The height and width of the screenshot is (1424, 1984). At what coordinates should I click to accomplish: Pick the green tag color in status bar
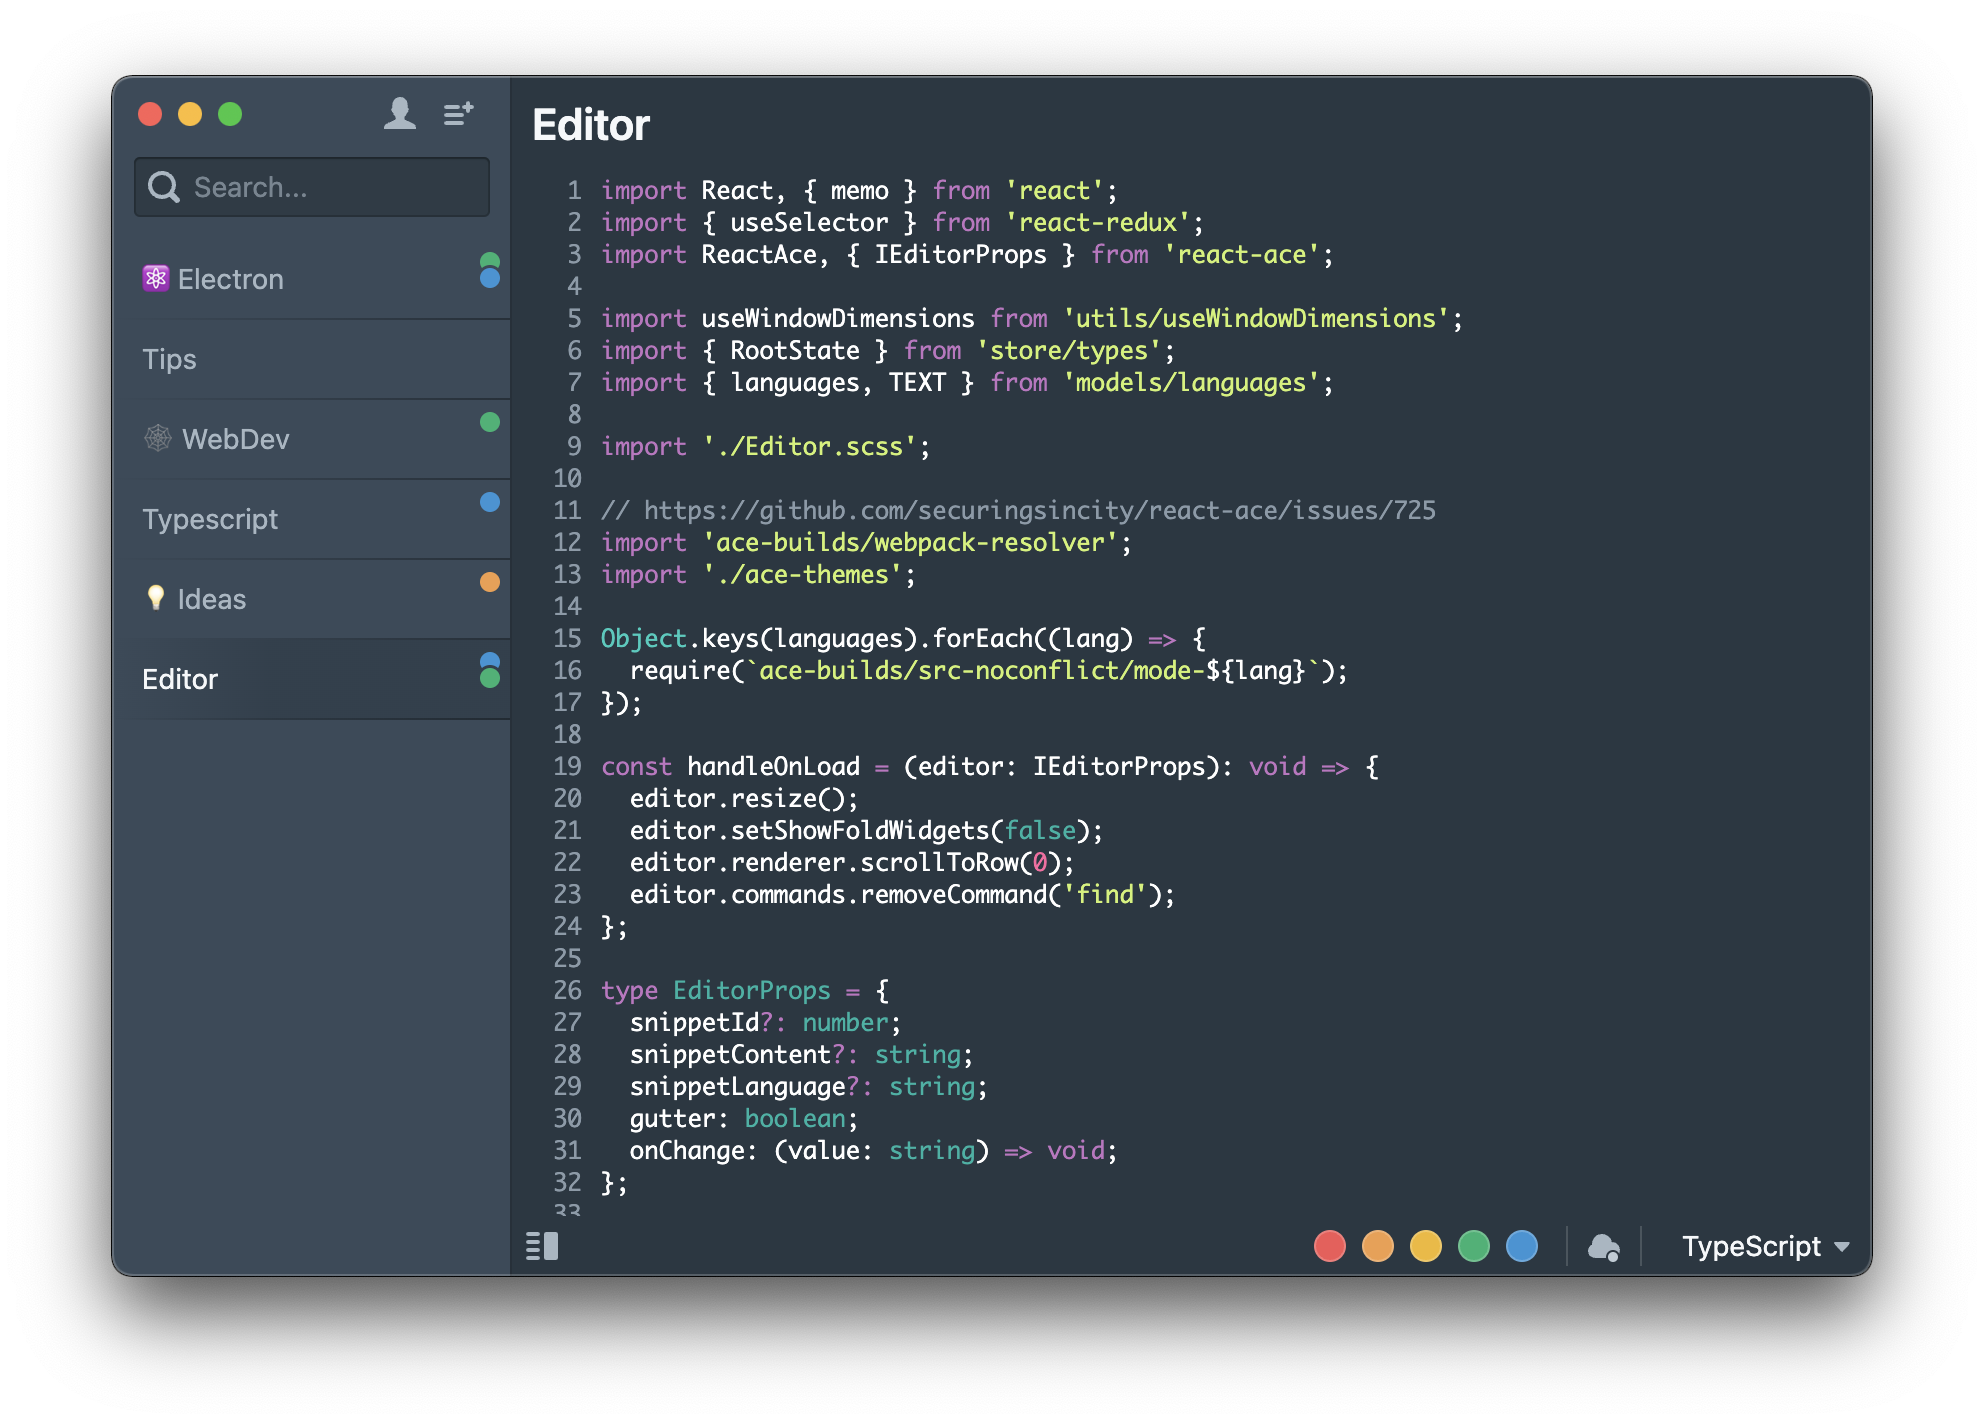(x=1474, y=1246)
